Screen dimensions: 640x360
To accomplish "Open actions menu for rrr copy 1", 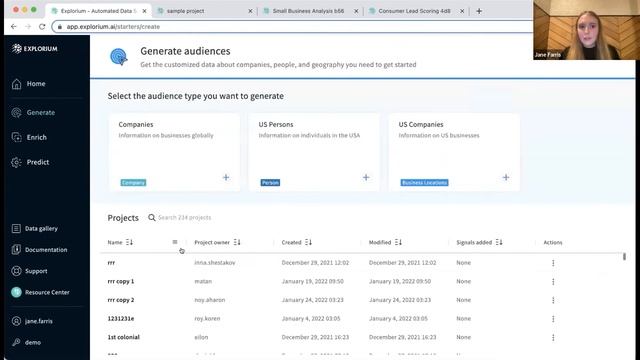I will pyautogui.click(x=553, y=282).
